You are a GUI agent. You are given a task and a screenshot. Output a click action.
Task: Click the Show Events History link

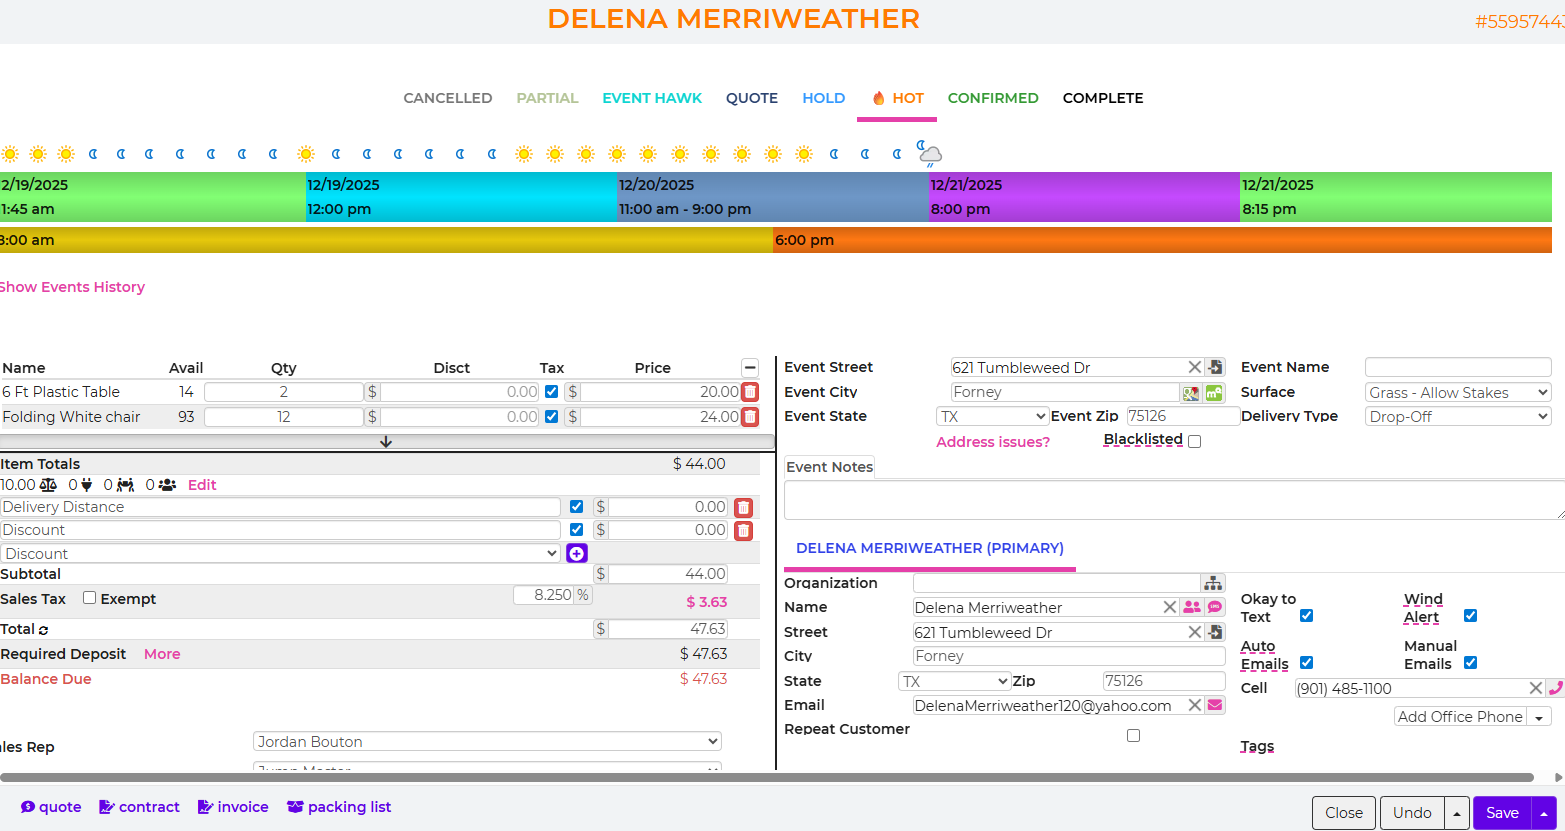[72, 287]
